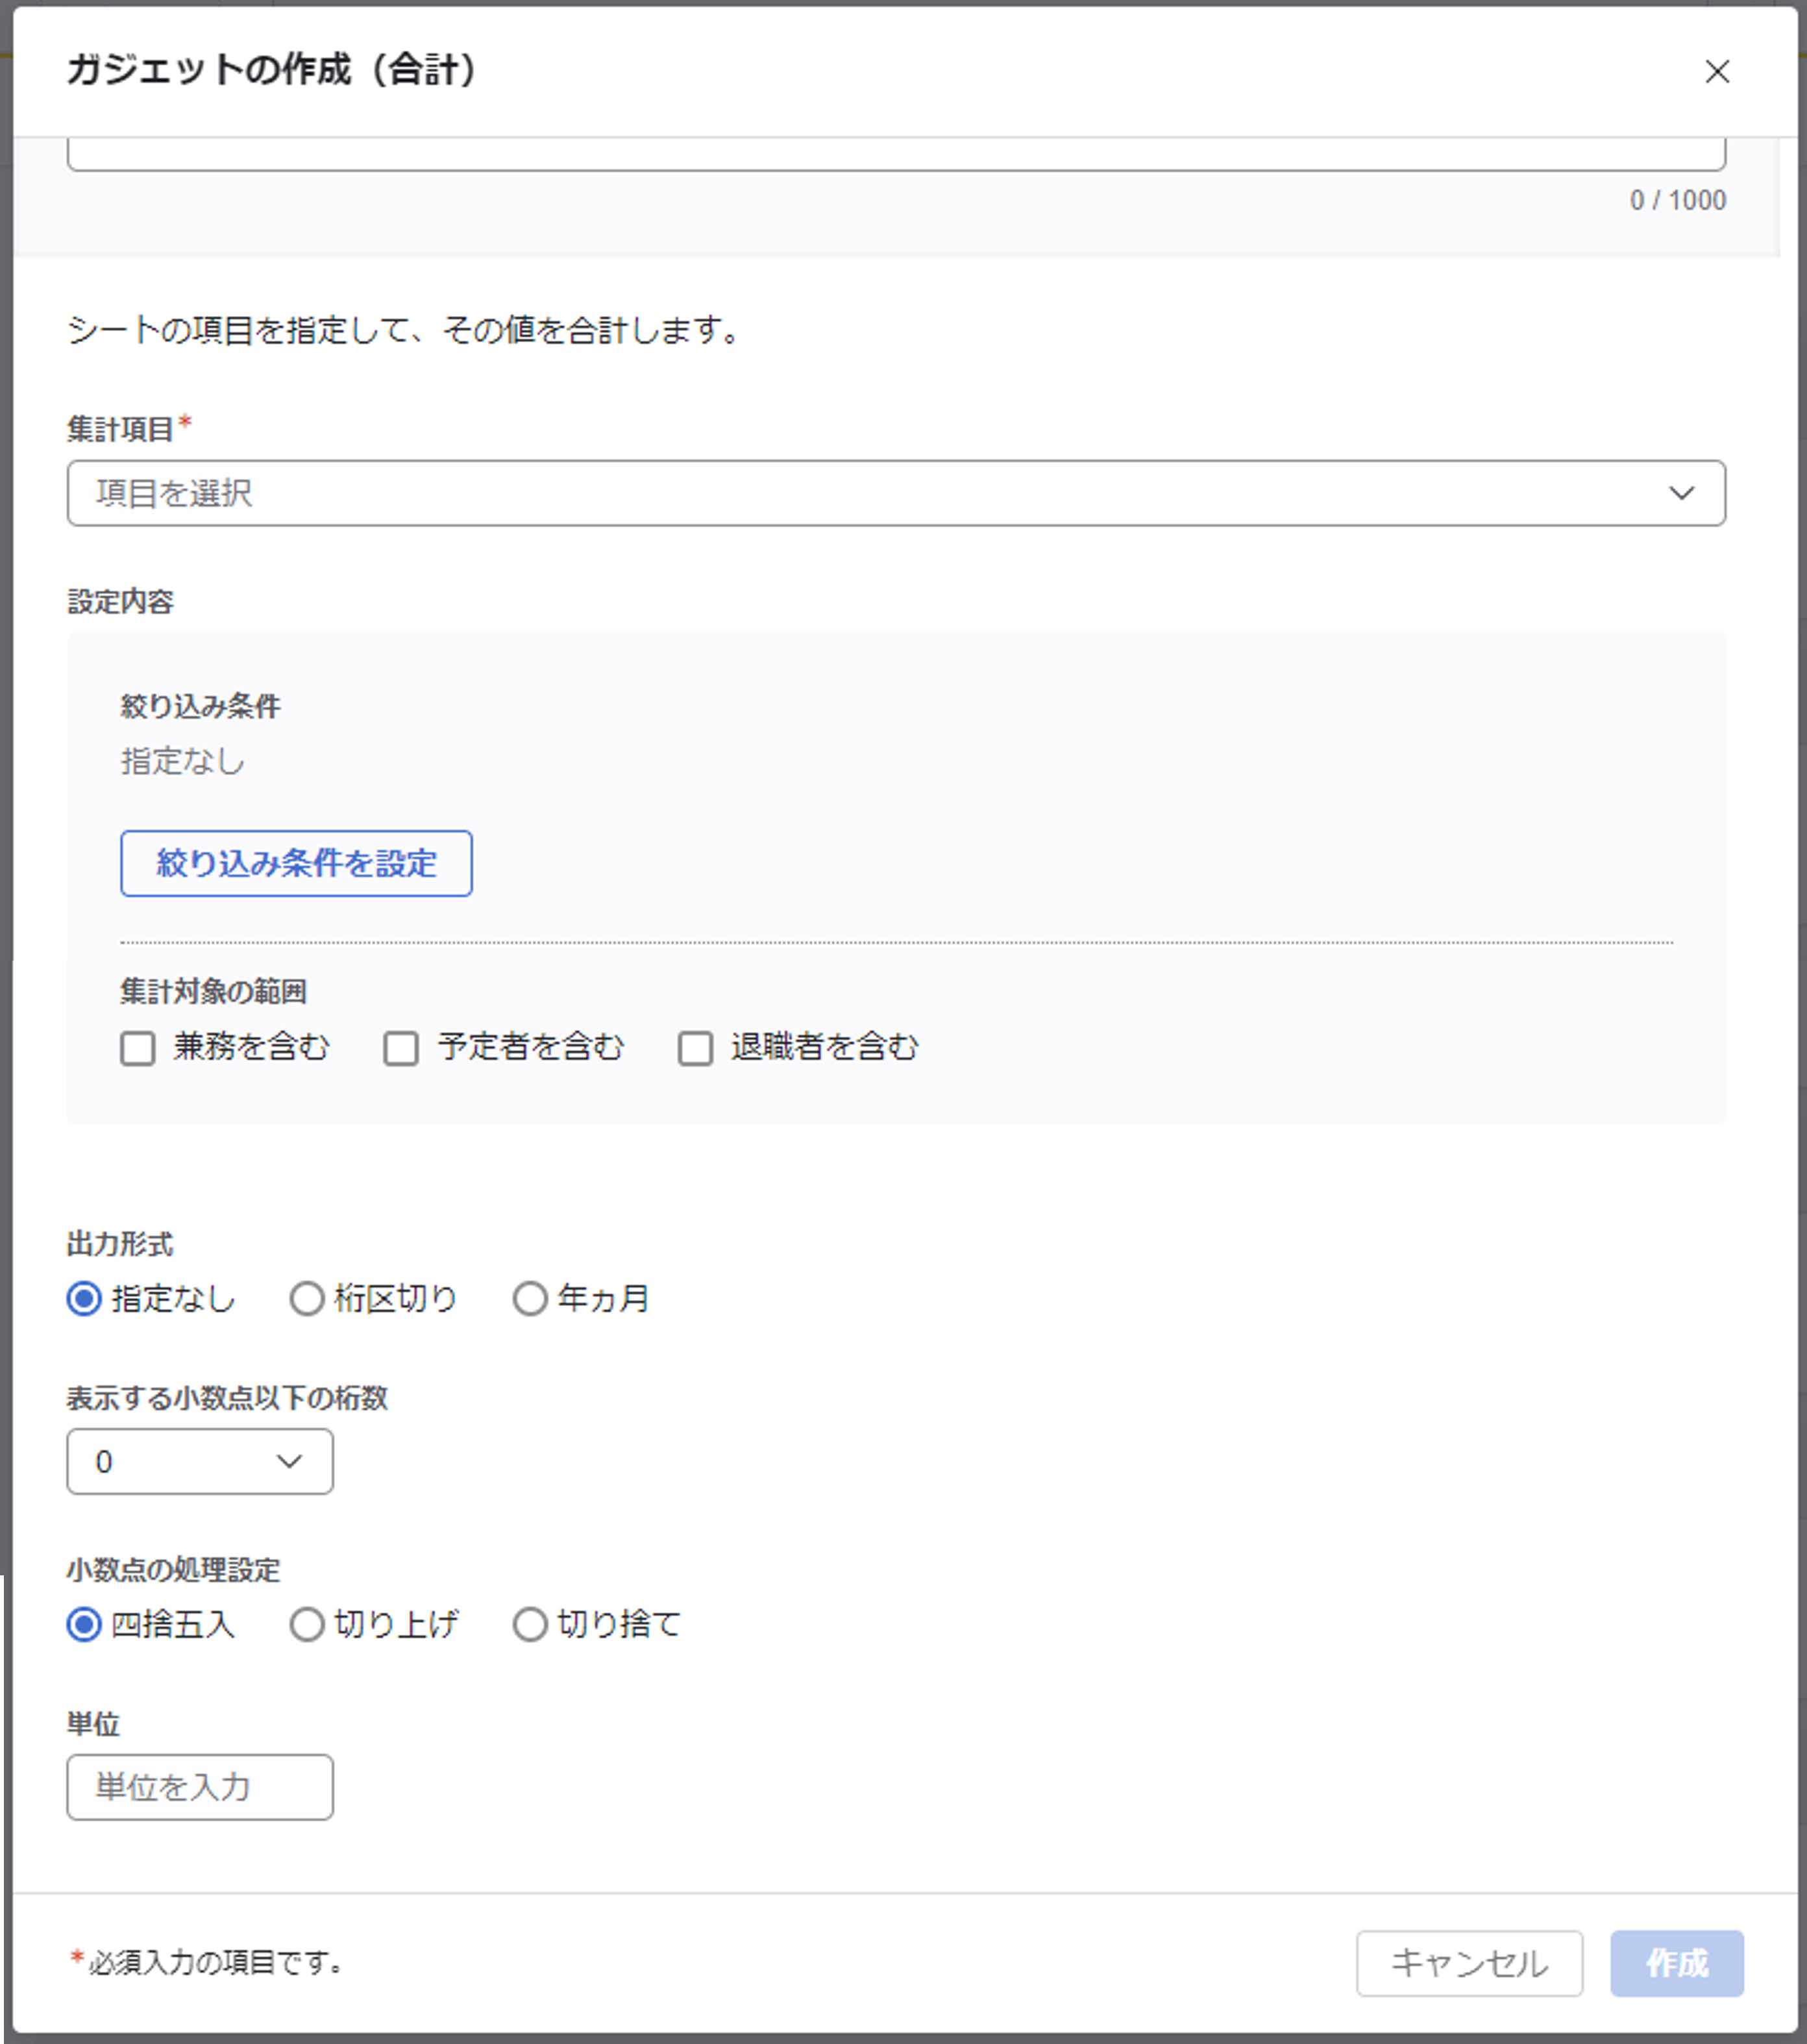Click the description textarea at top

tap(896, 155)
